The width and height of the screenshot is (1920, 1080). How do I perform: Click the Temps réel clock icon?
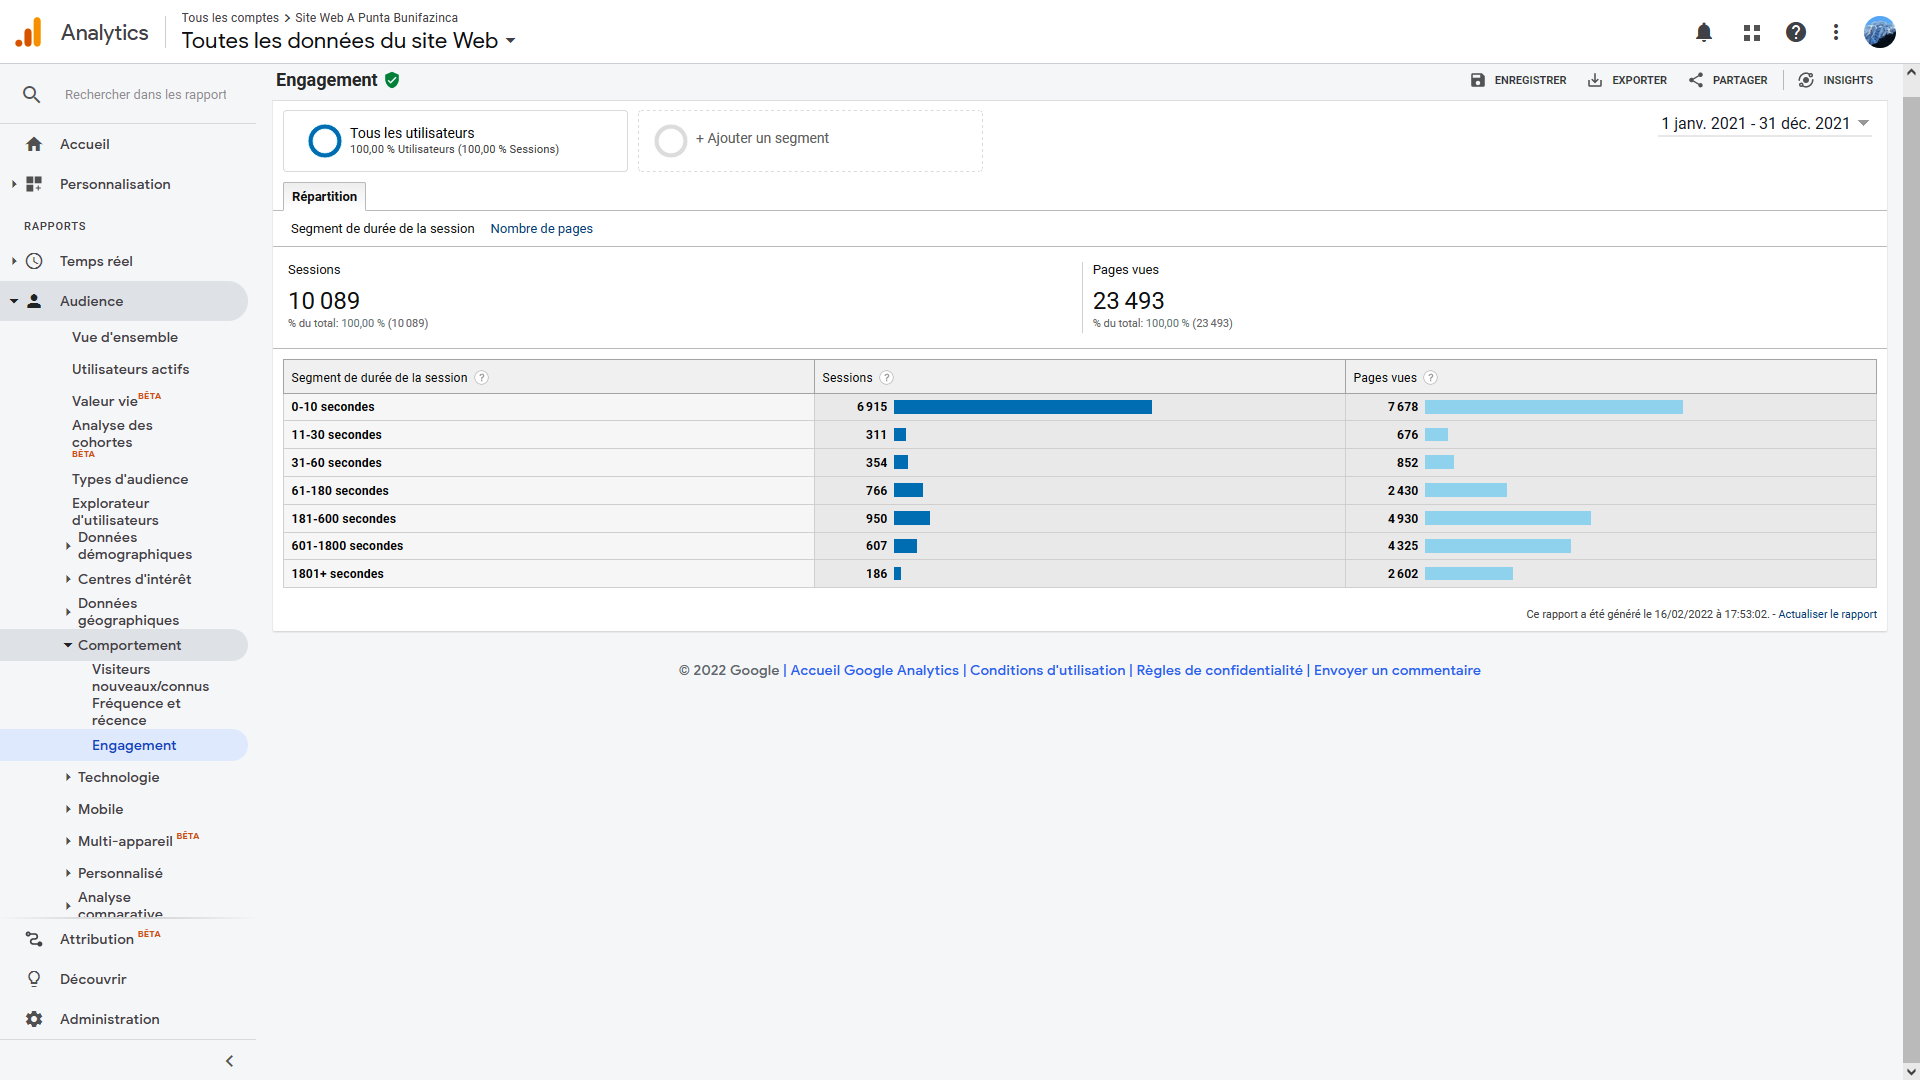click(x=34, y=261)
